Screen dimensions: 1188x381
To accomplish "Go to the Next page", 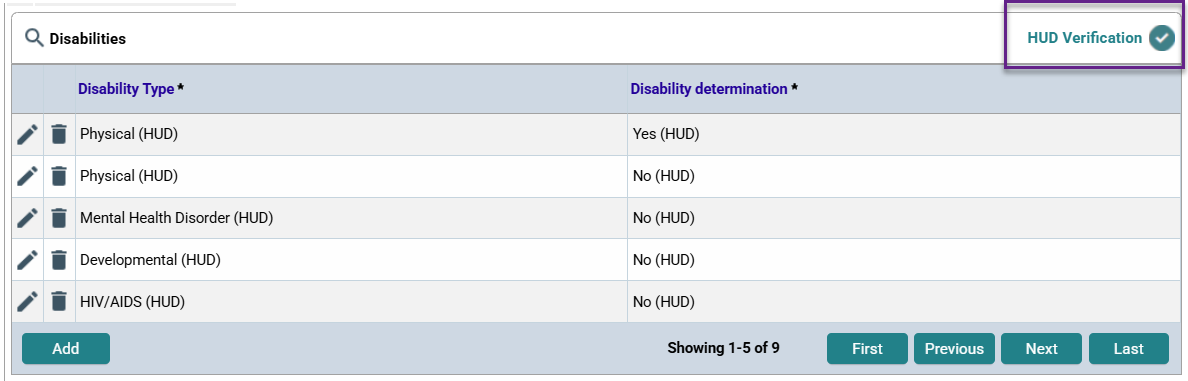I will 1041,348.
